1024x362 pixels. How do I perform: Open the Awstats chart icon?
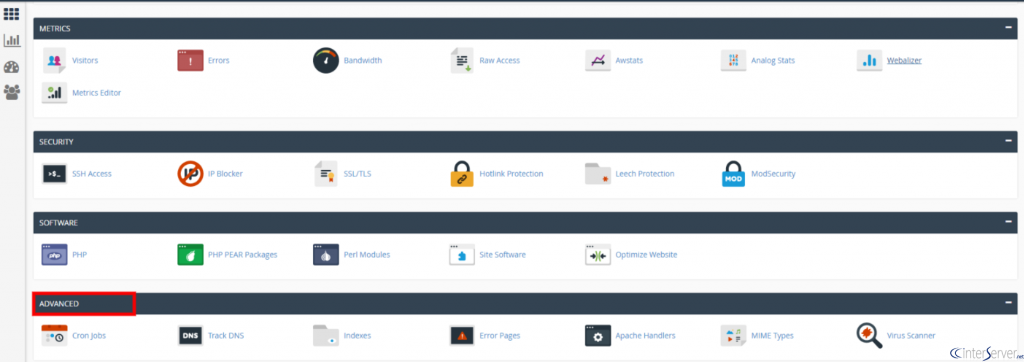point(598,60)
